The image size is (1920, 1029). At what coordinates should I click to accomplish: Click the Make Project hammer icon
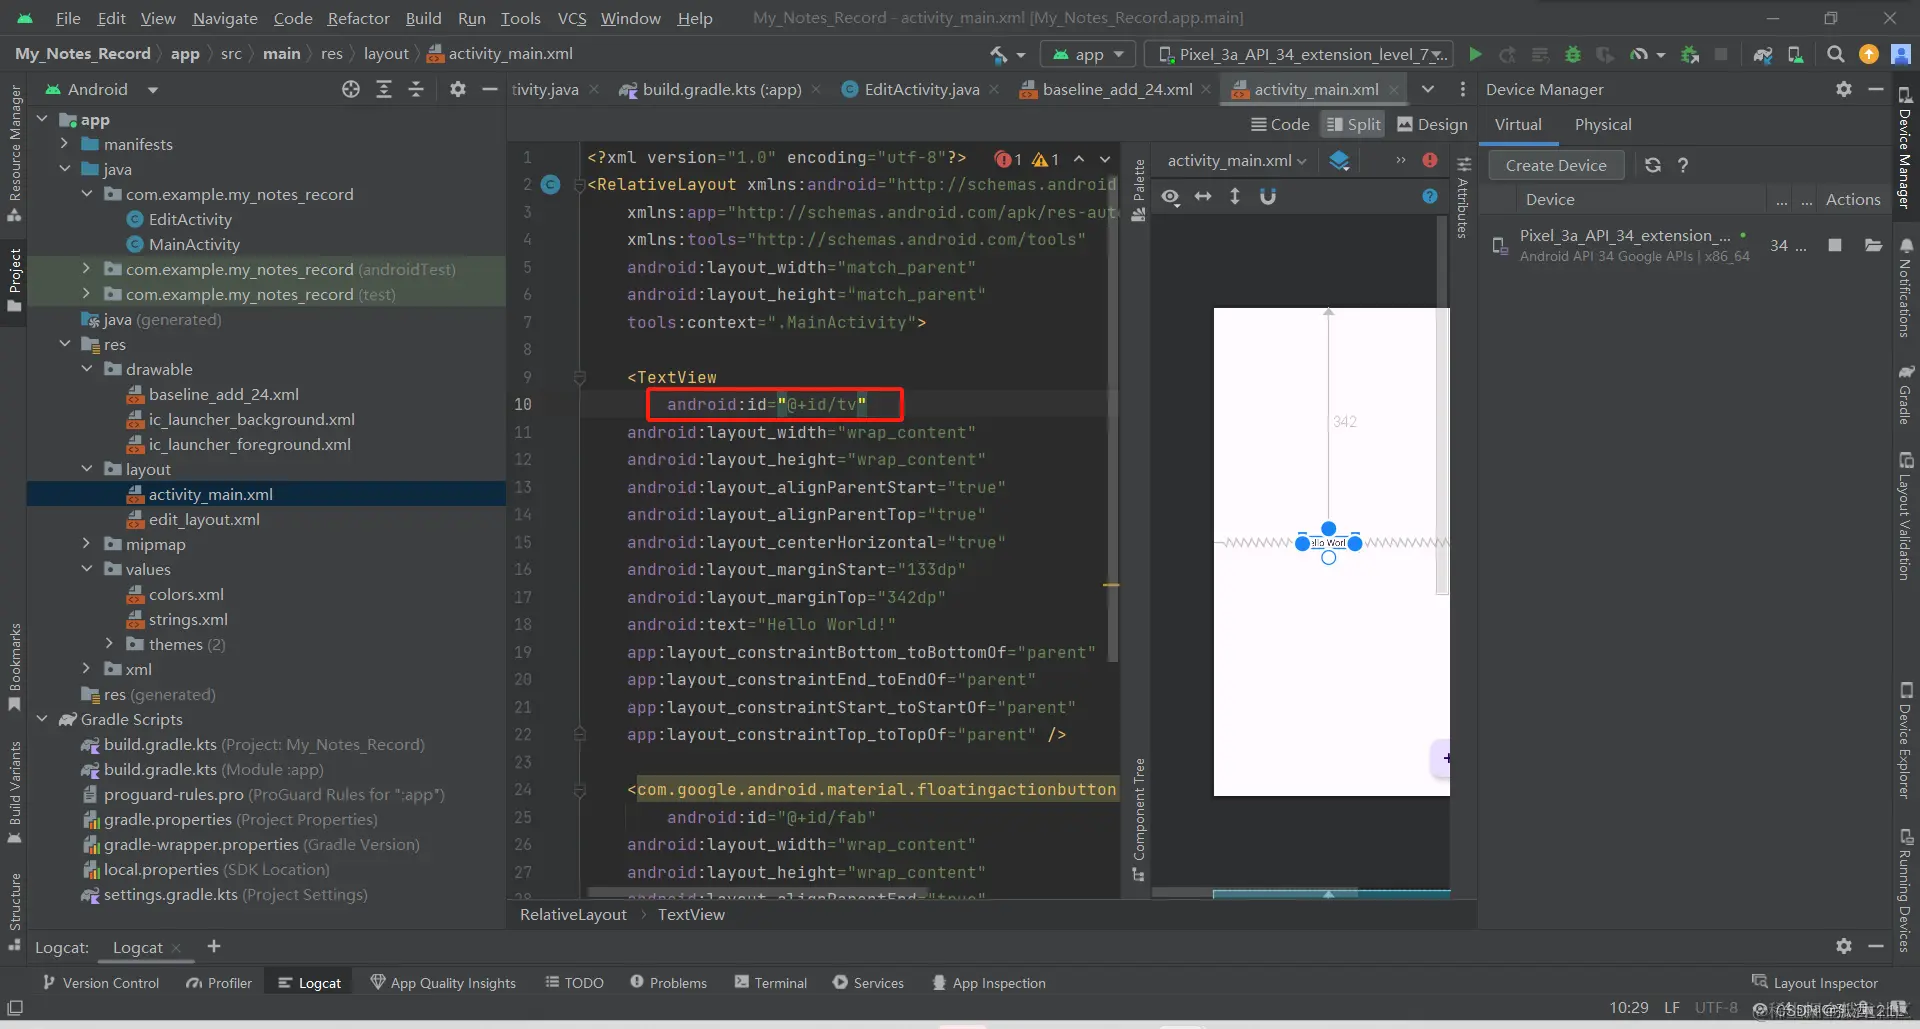pos(999,54)
